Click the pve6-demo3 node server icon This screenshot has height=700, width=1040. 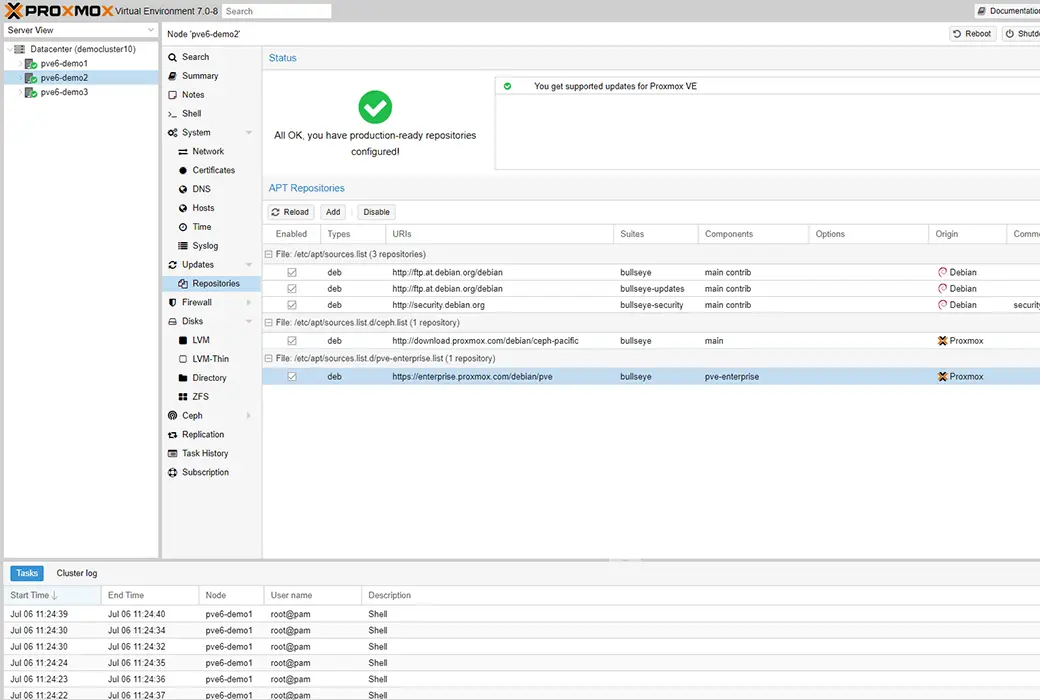coord(31,93)
